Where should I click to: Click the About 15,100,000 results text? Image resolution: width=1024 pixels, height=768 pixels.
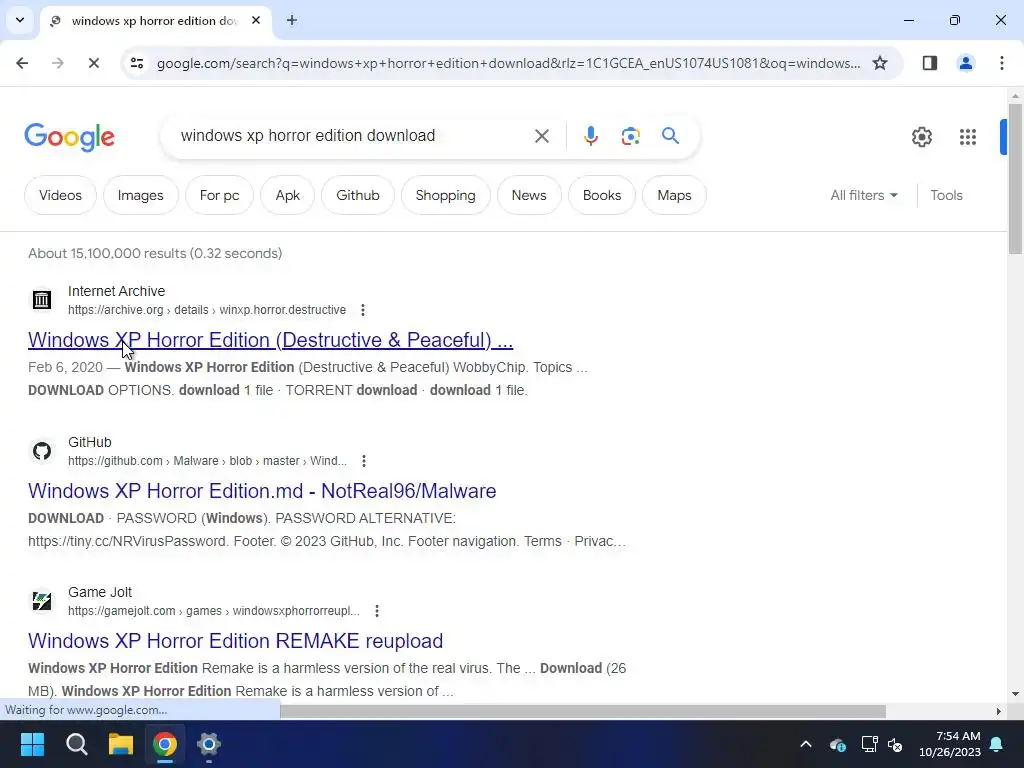coord(155,253)
